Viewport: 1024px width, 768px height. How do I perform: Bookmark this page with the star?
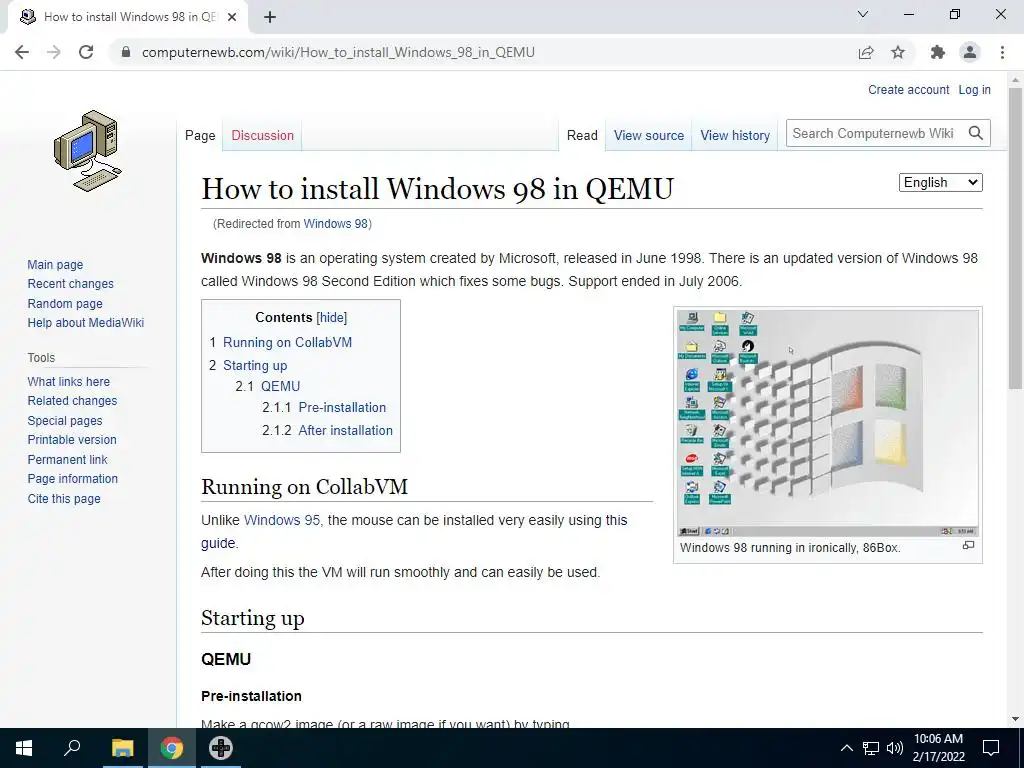tap(898, 52)
